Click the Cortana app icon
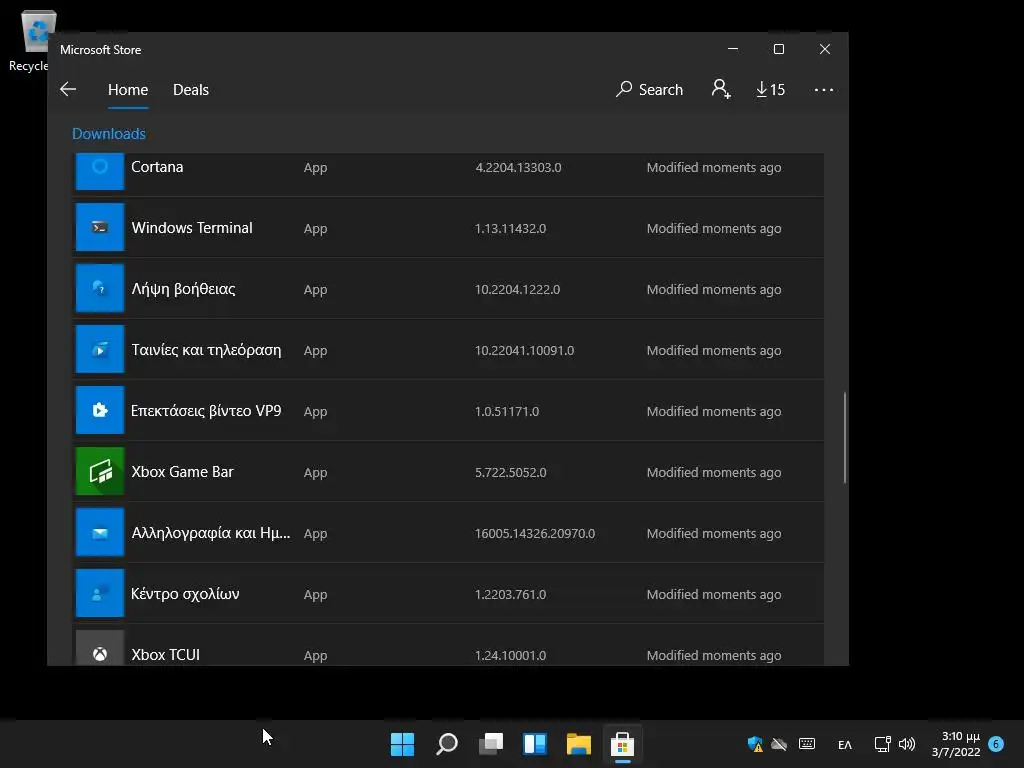The image size is (1024, 768). 100,171
